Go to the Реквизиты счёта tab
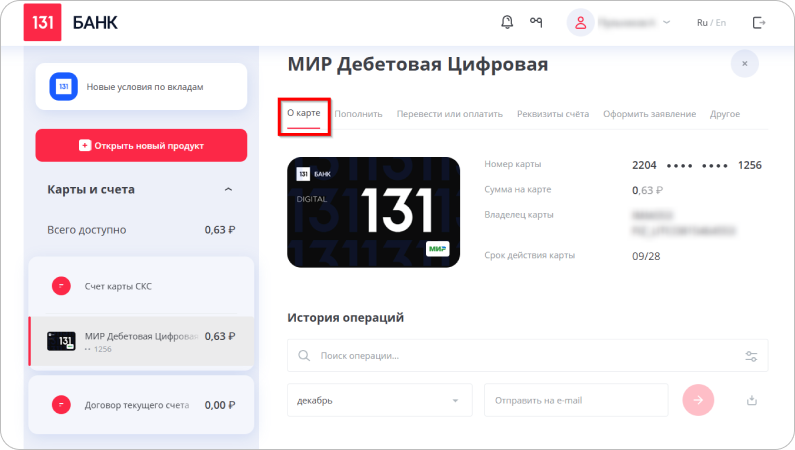The height and width of the screenshot is (450, 795). pos(553,114)
